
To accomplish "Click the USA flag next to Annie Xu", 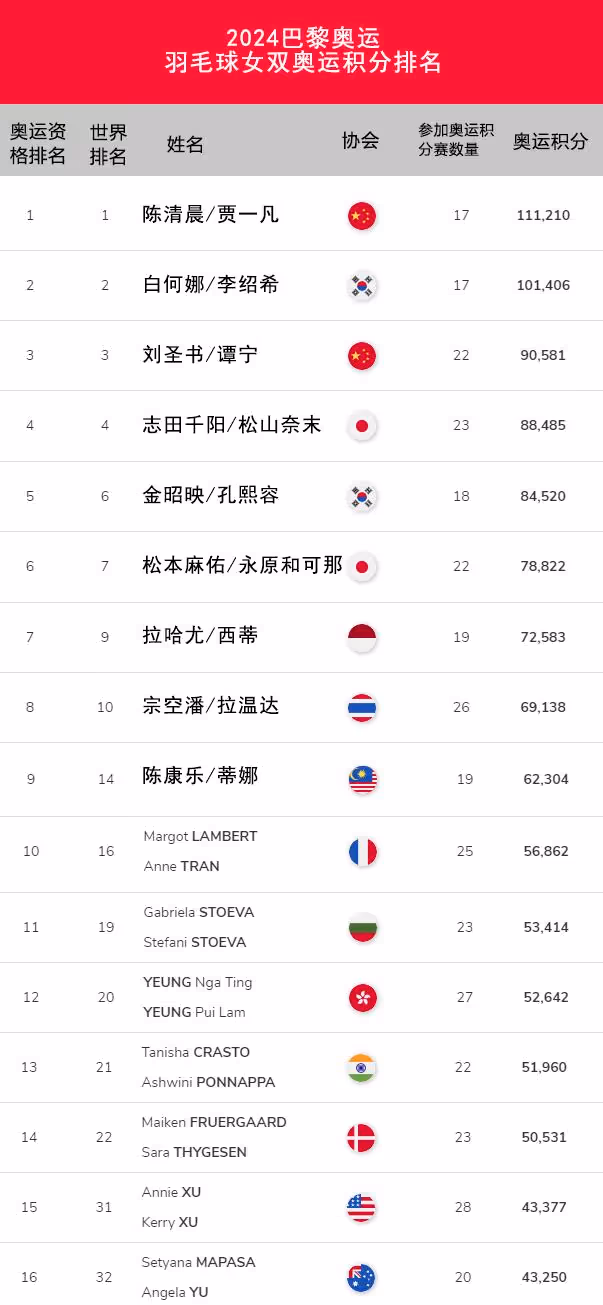I will click(x=361, y=1207).
